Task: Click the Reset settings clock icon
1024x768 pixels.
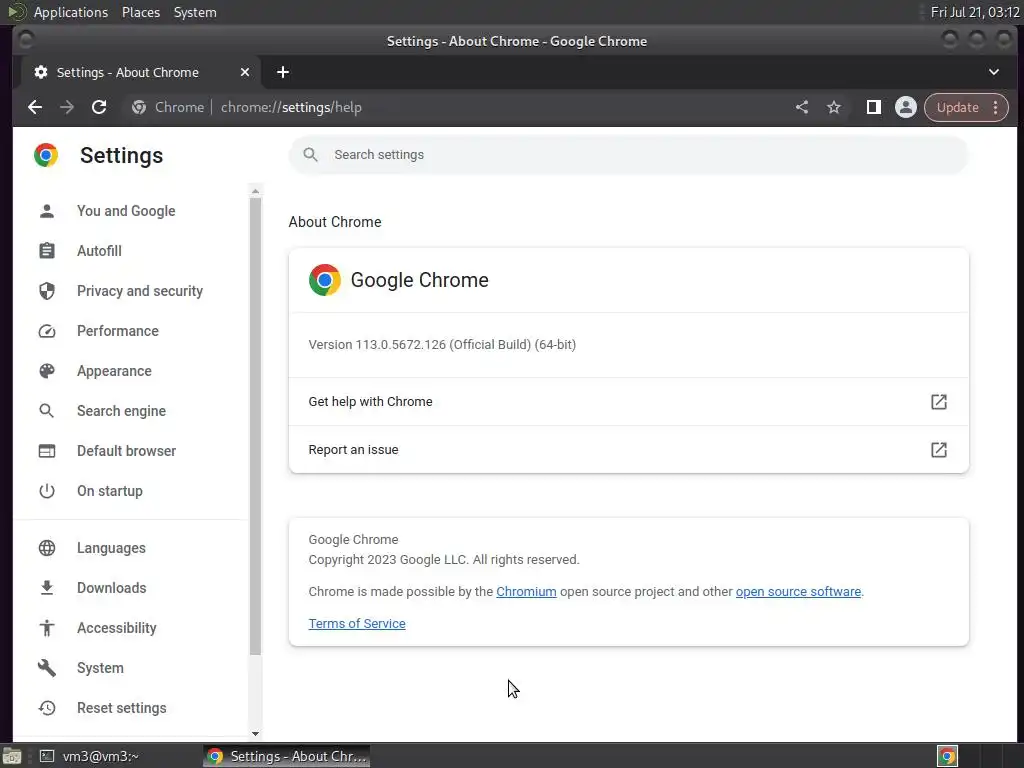Action: 47,708
